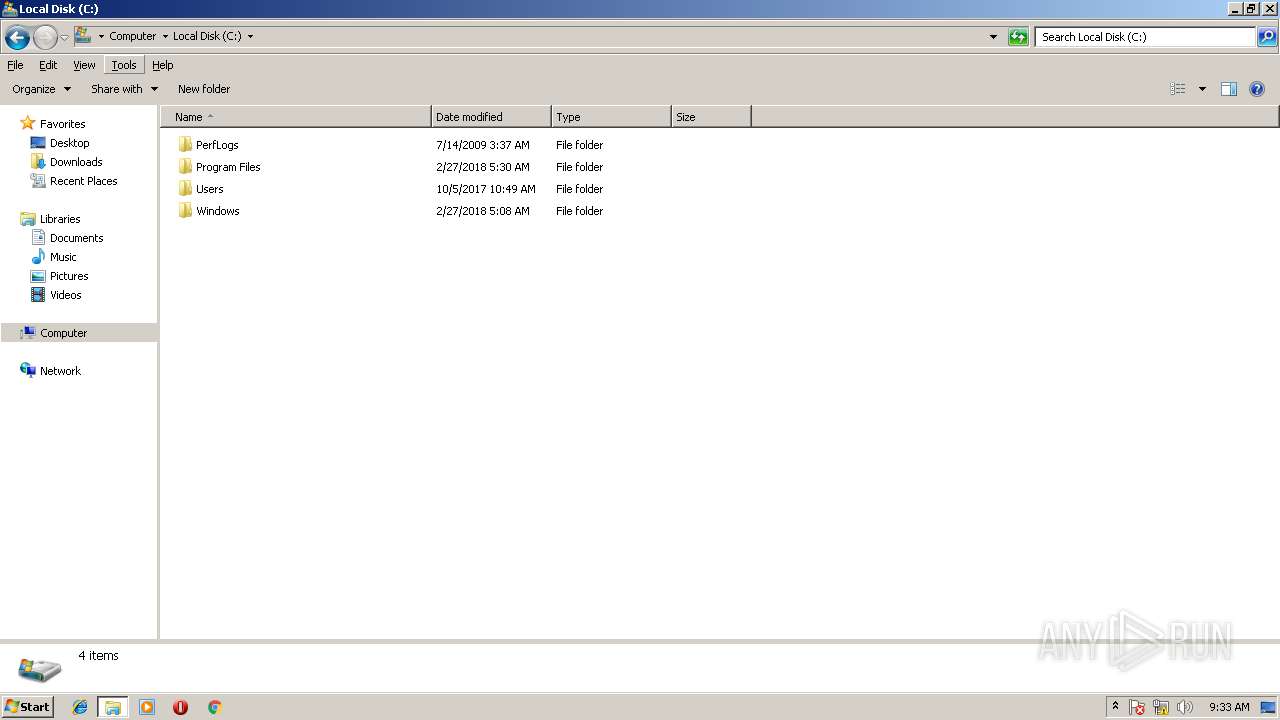Expand the Computer breadcrumb arrow

pos(165,37)
